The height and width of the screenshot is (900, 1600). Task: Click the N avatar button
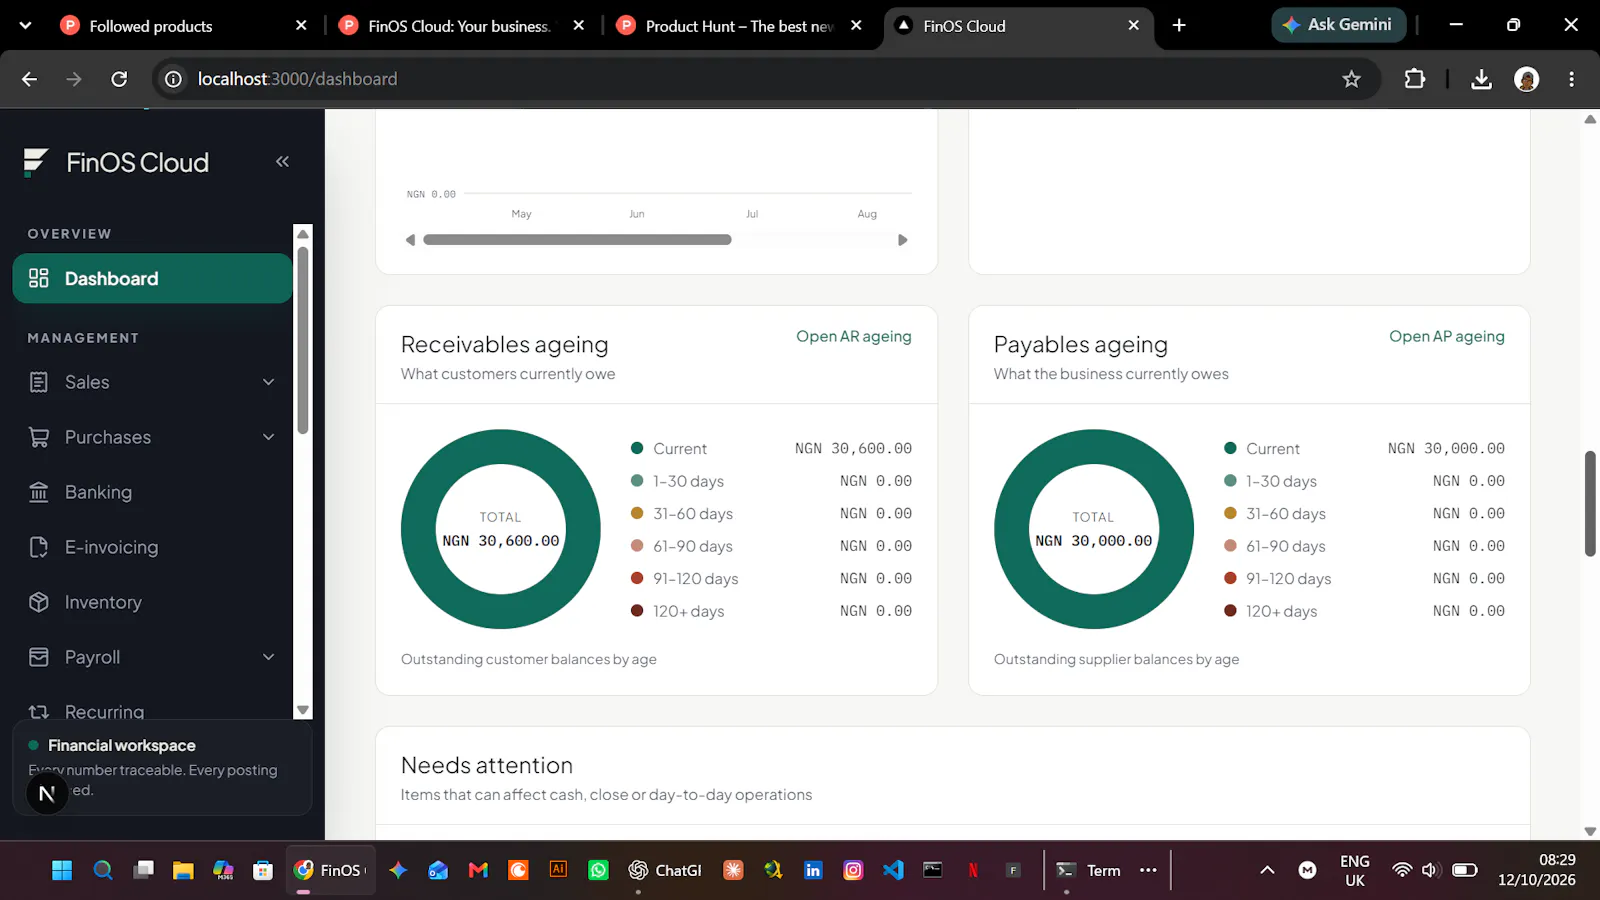[x=46, y=794]
